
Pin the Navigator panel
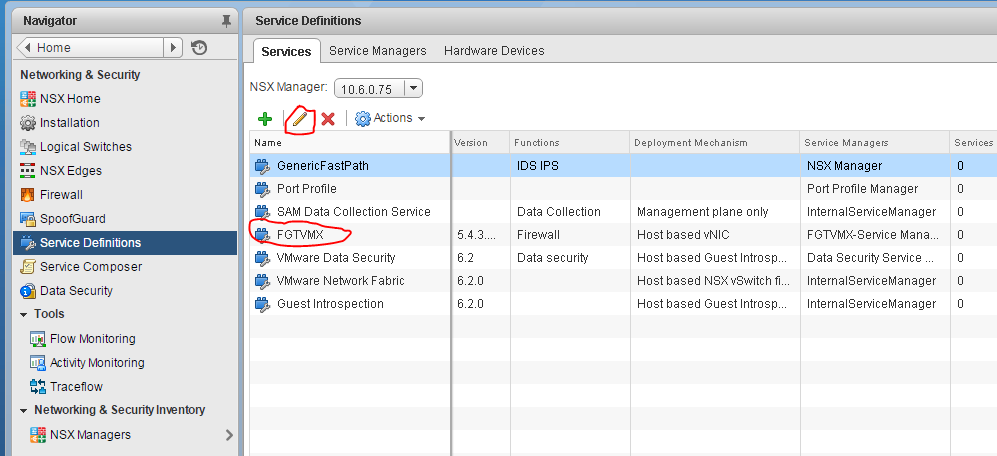[x=226, y=21]
